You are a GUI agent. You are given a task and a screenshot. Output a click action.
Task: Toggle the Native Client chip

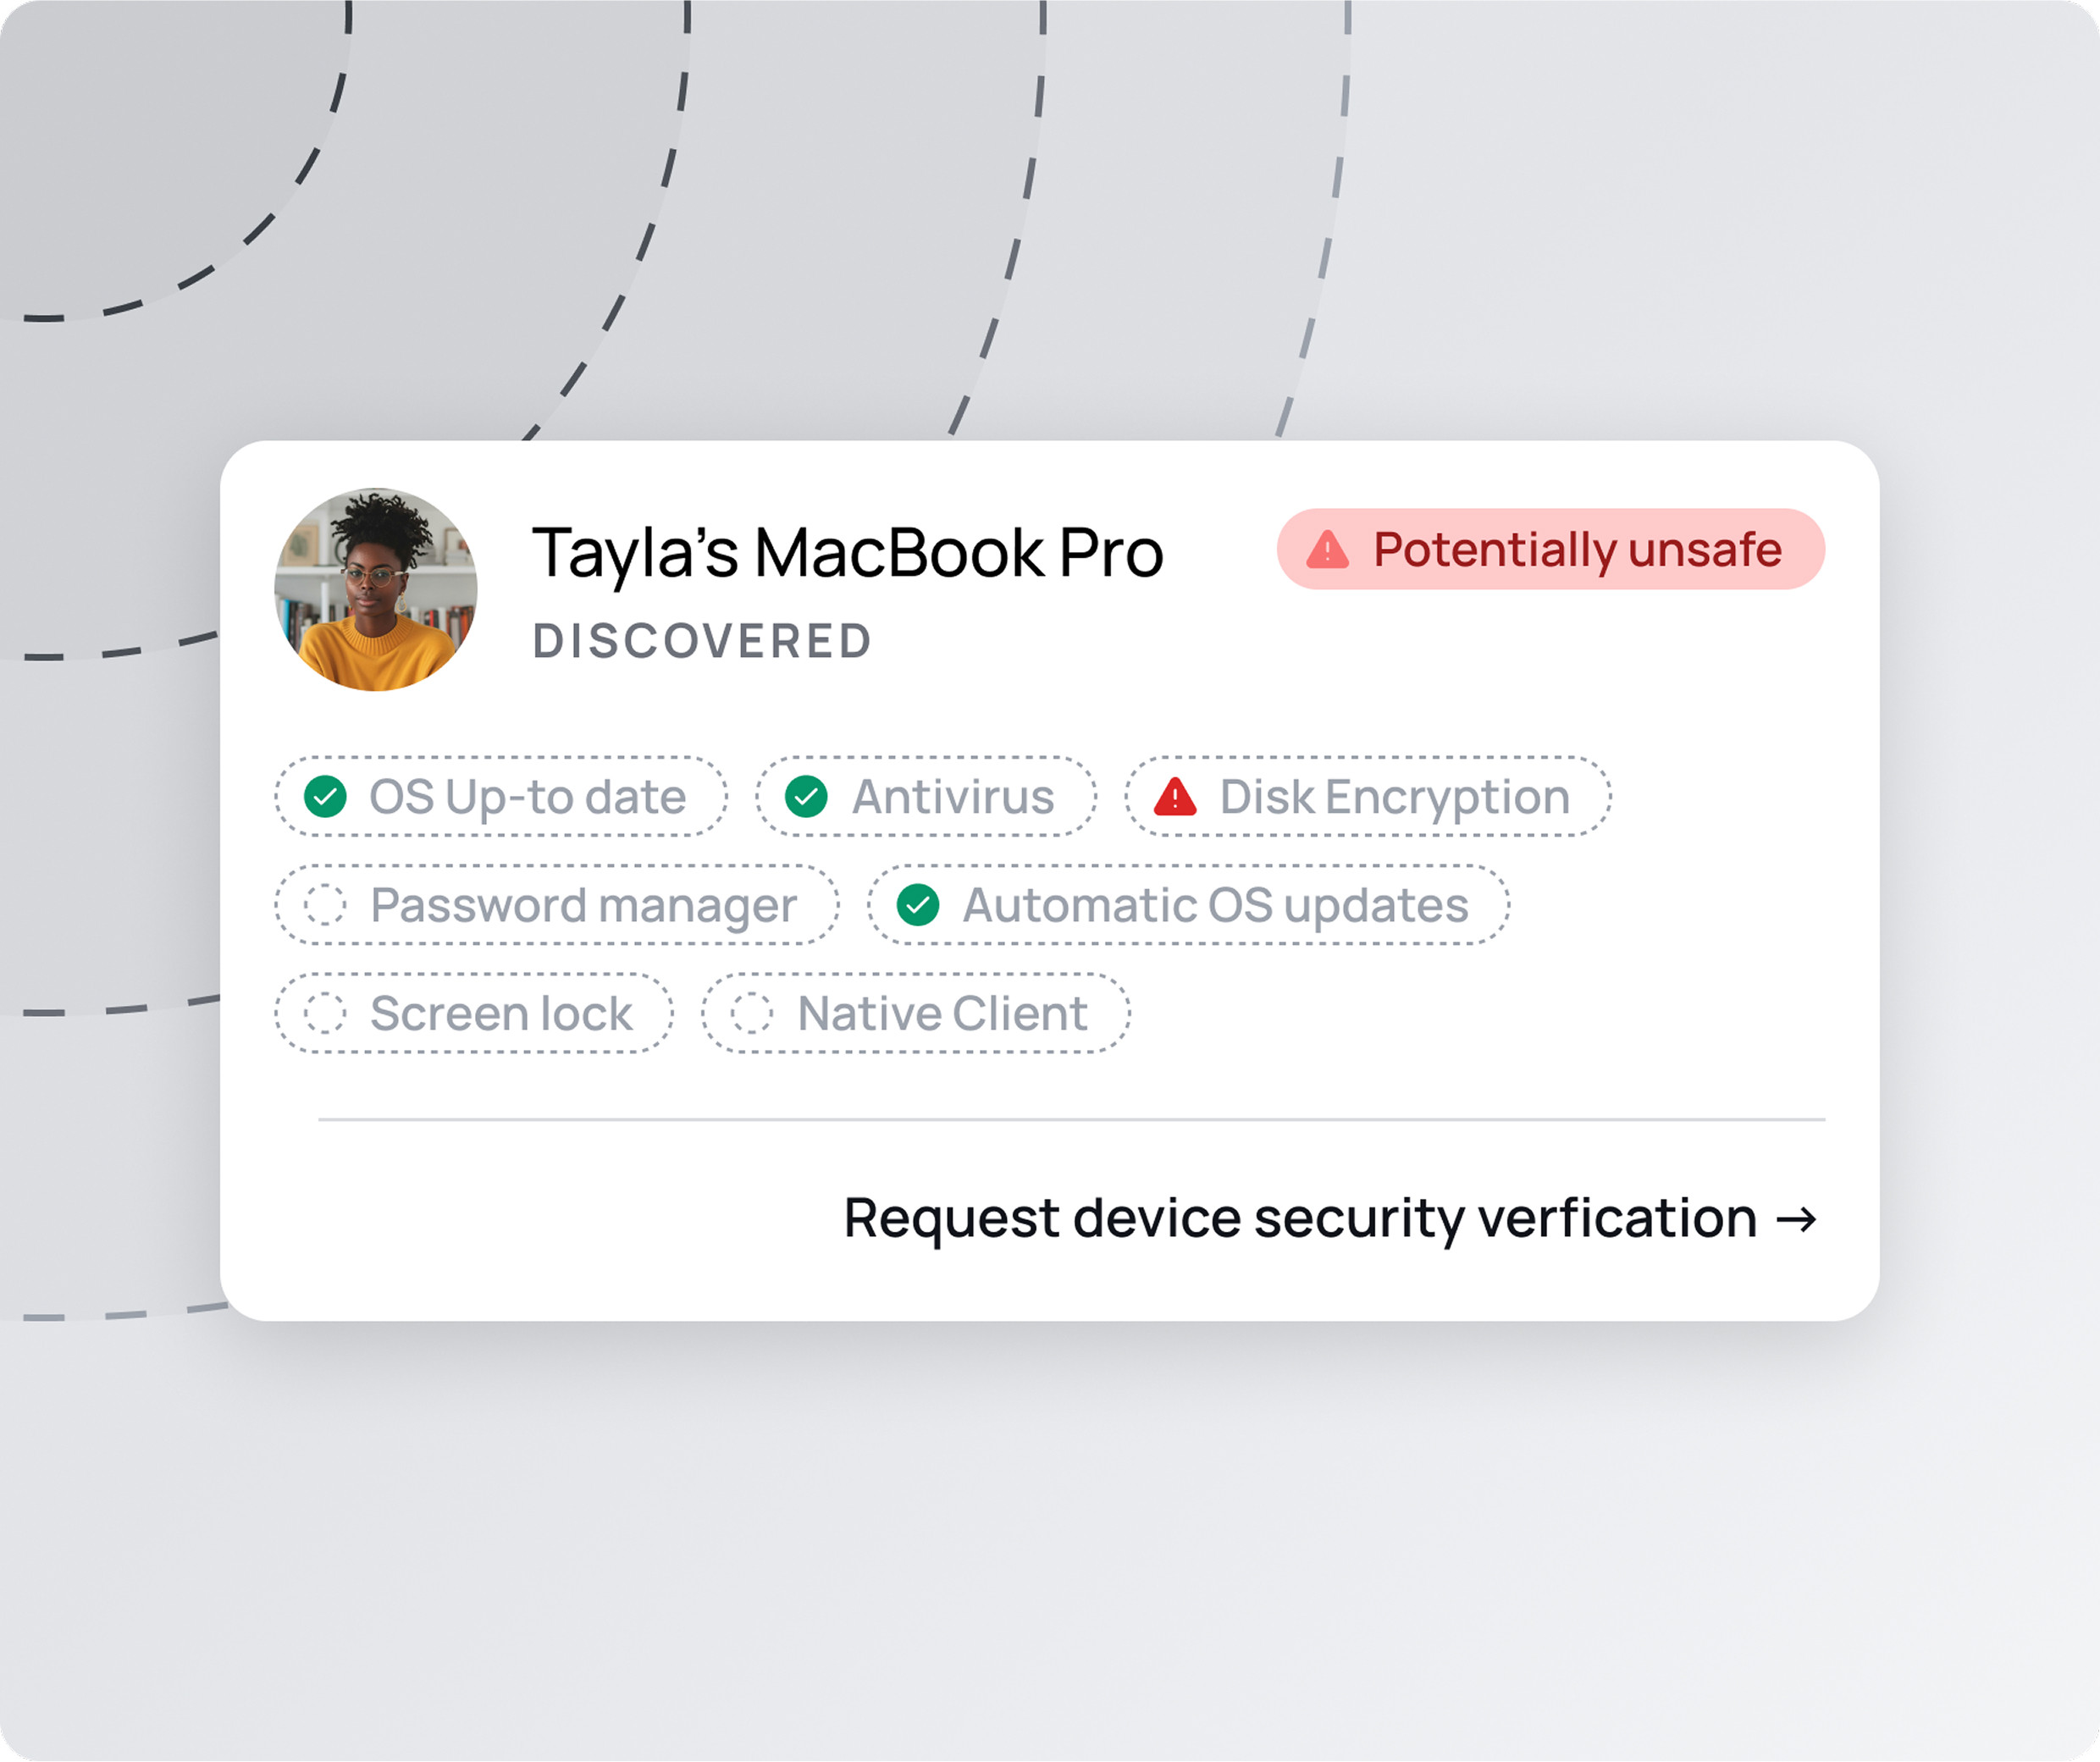click(916, 1013)
